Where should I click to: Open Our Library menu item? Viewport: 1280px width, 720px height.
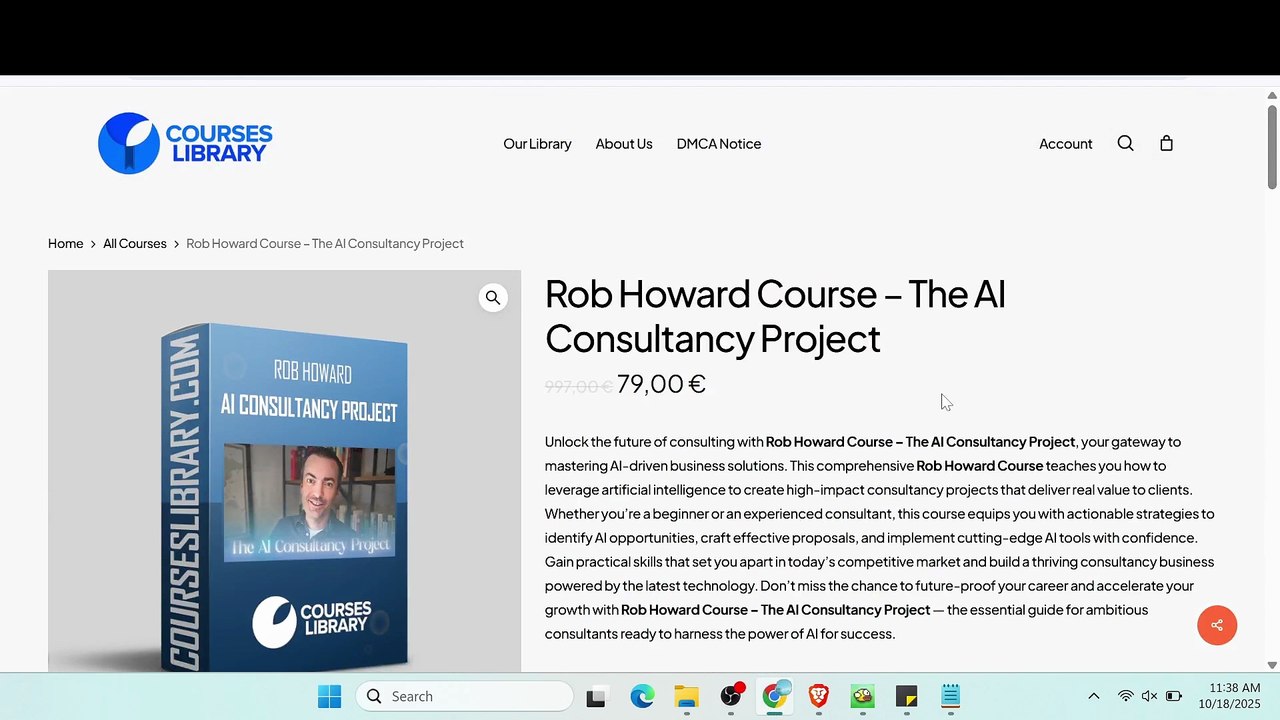pyautogui.click(x=537, y=144)
